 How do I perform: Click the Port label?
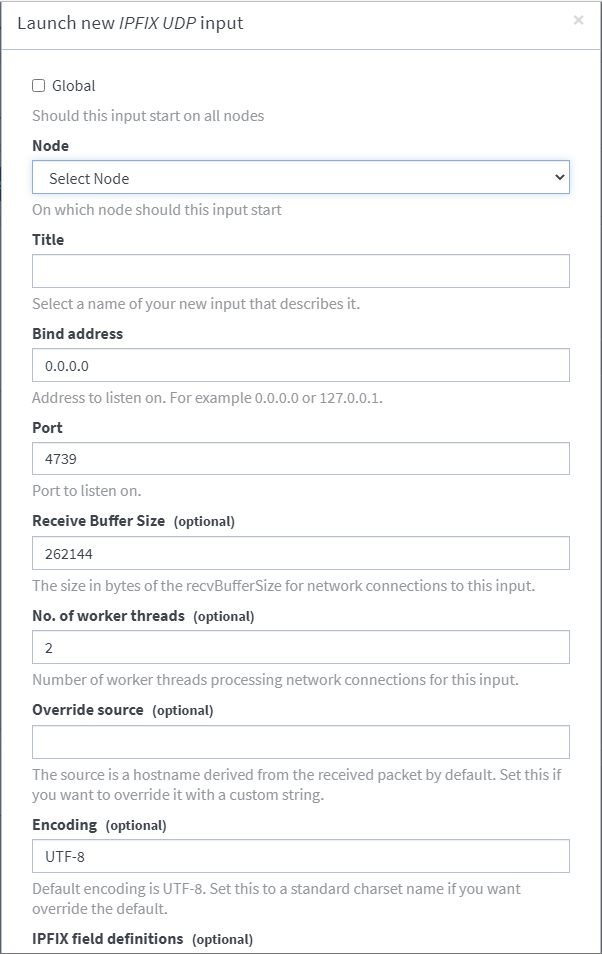(x=47, y=428)
